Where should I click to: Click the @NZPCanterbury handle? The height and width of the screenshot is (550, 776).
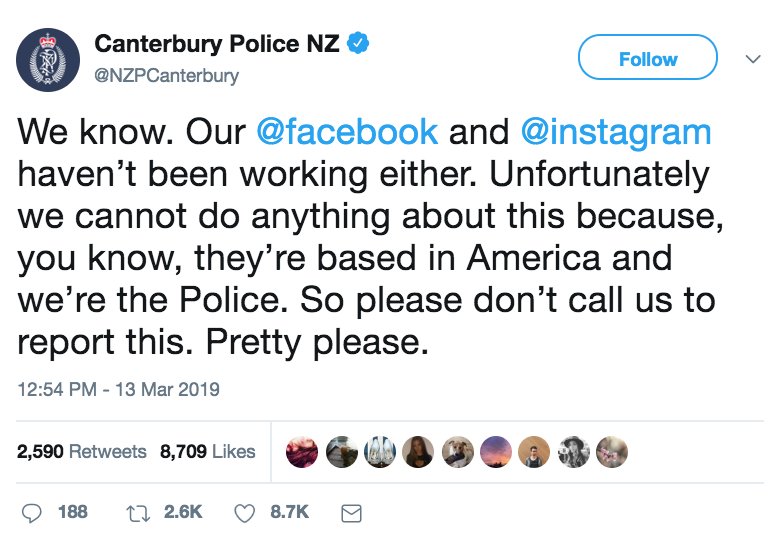(167, 76)
